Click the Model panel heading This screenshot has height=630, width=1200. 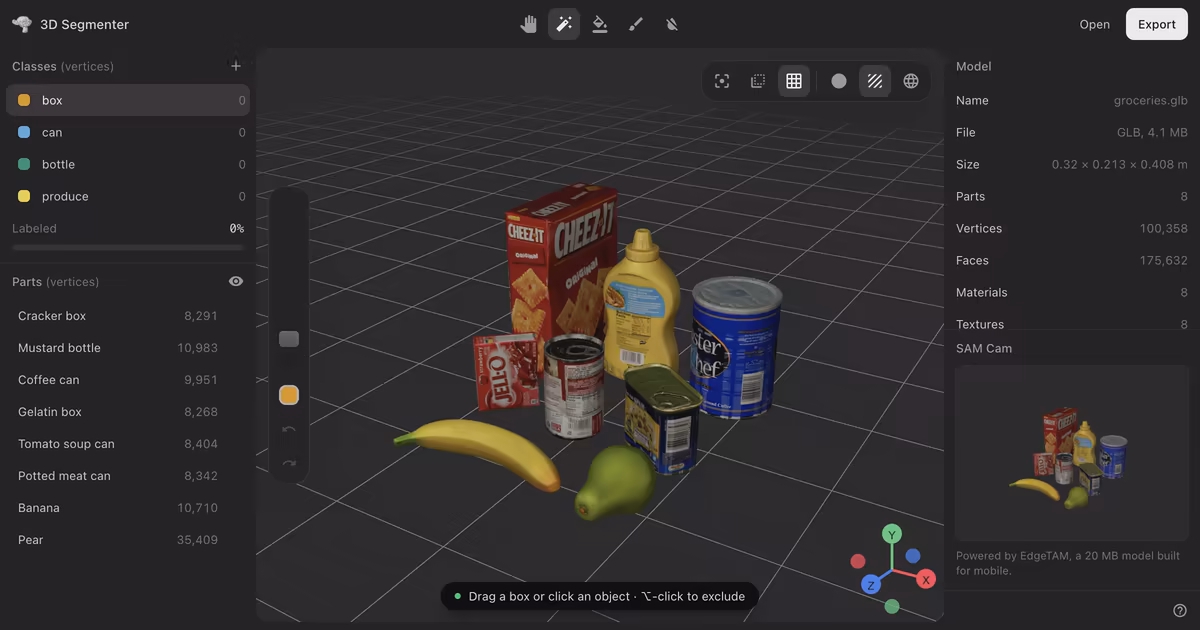tap(974, 66)
